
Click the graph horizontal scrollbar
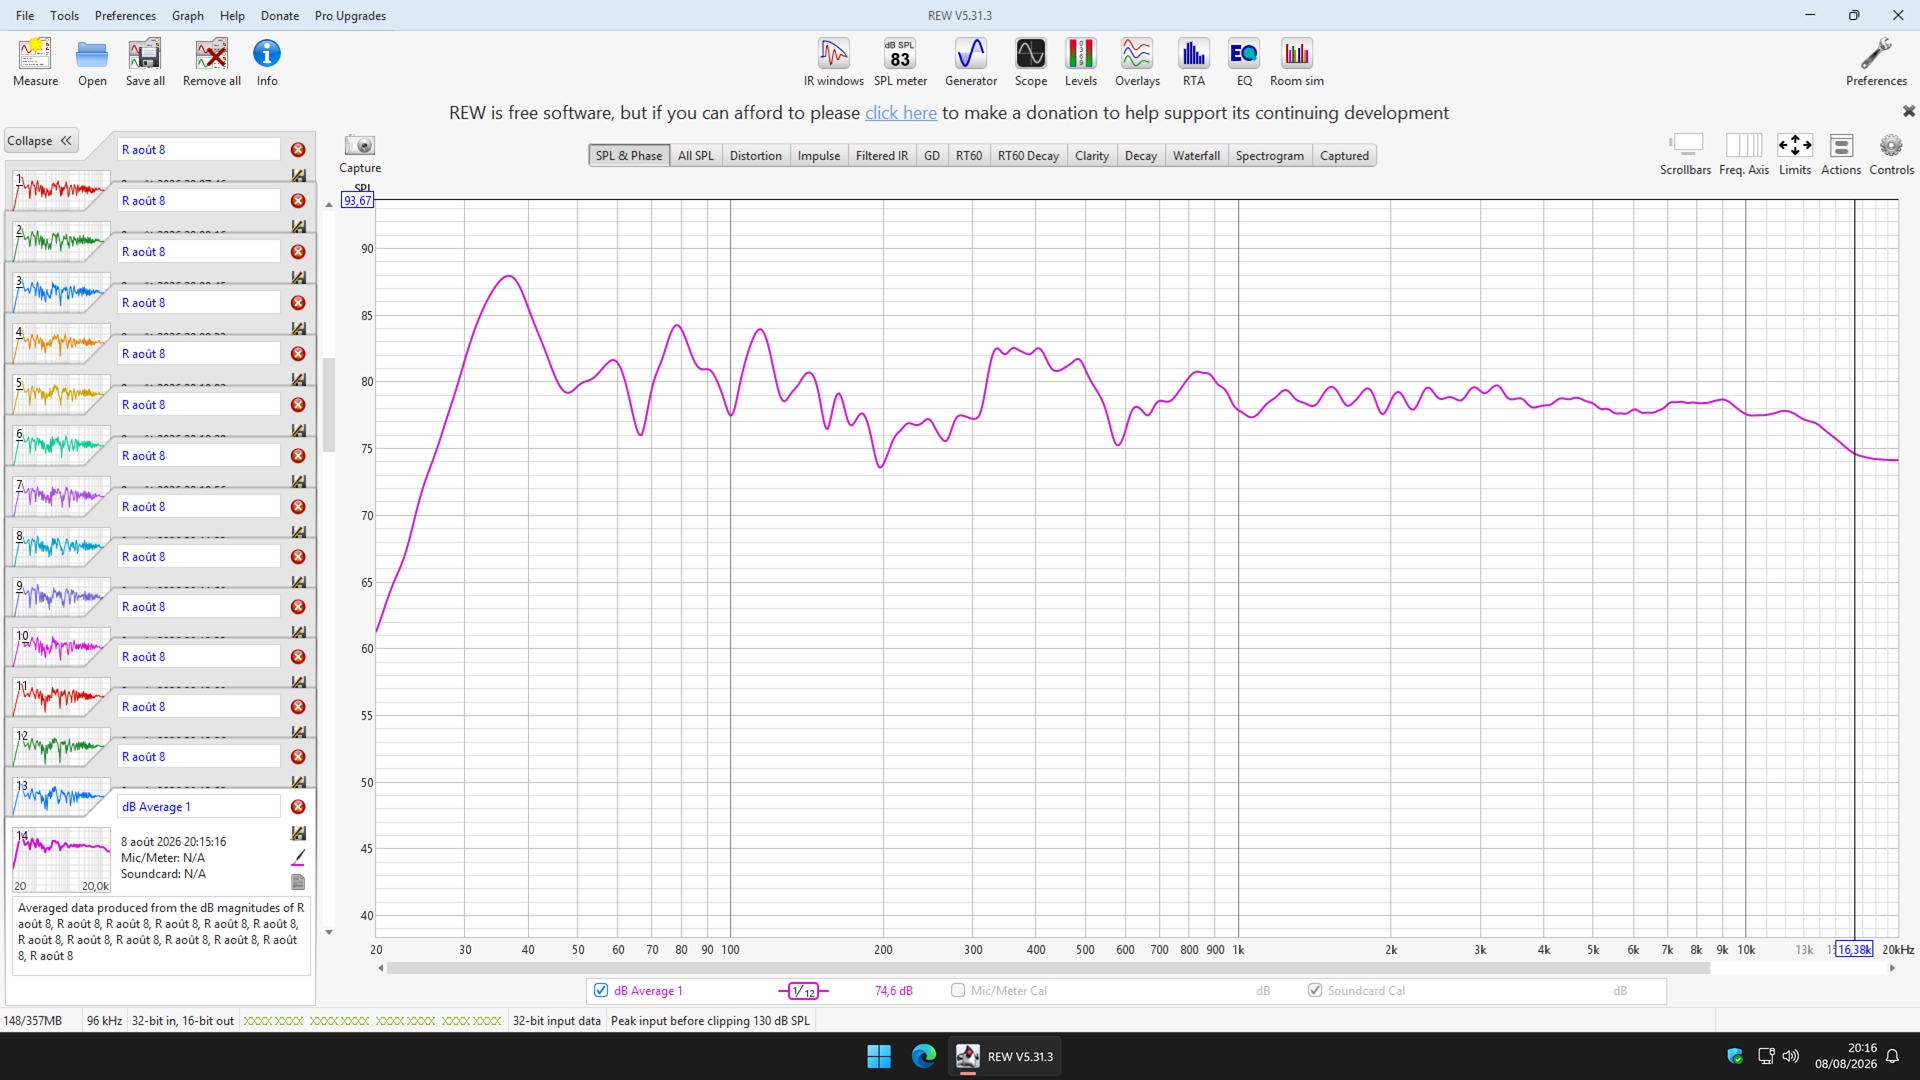pyautogui.click(x=1048, y=968)
